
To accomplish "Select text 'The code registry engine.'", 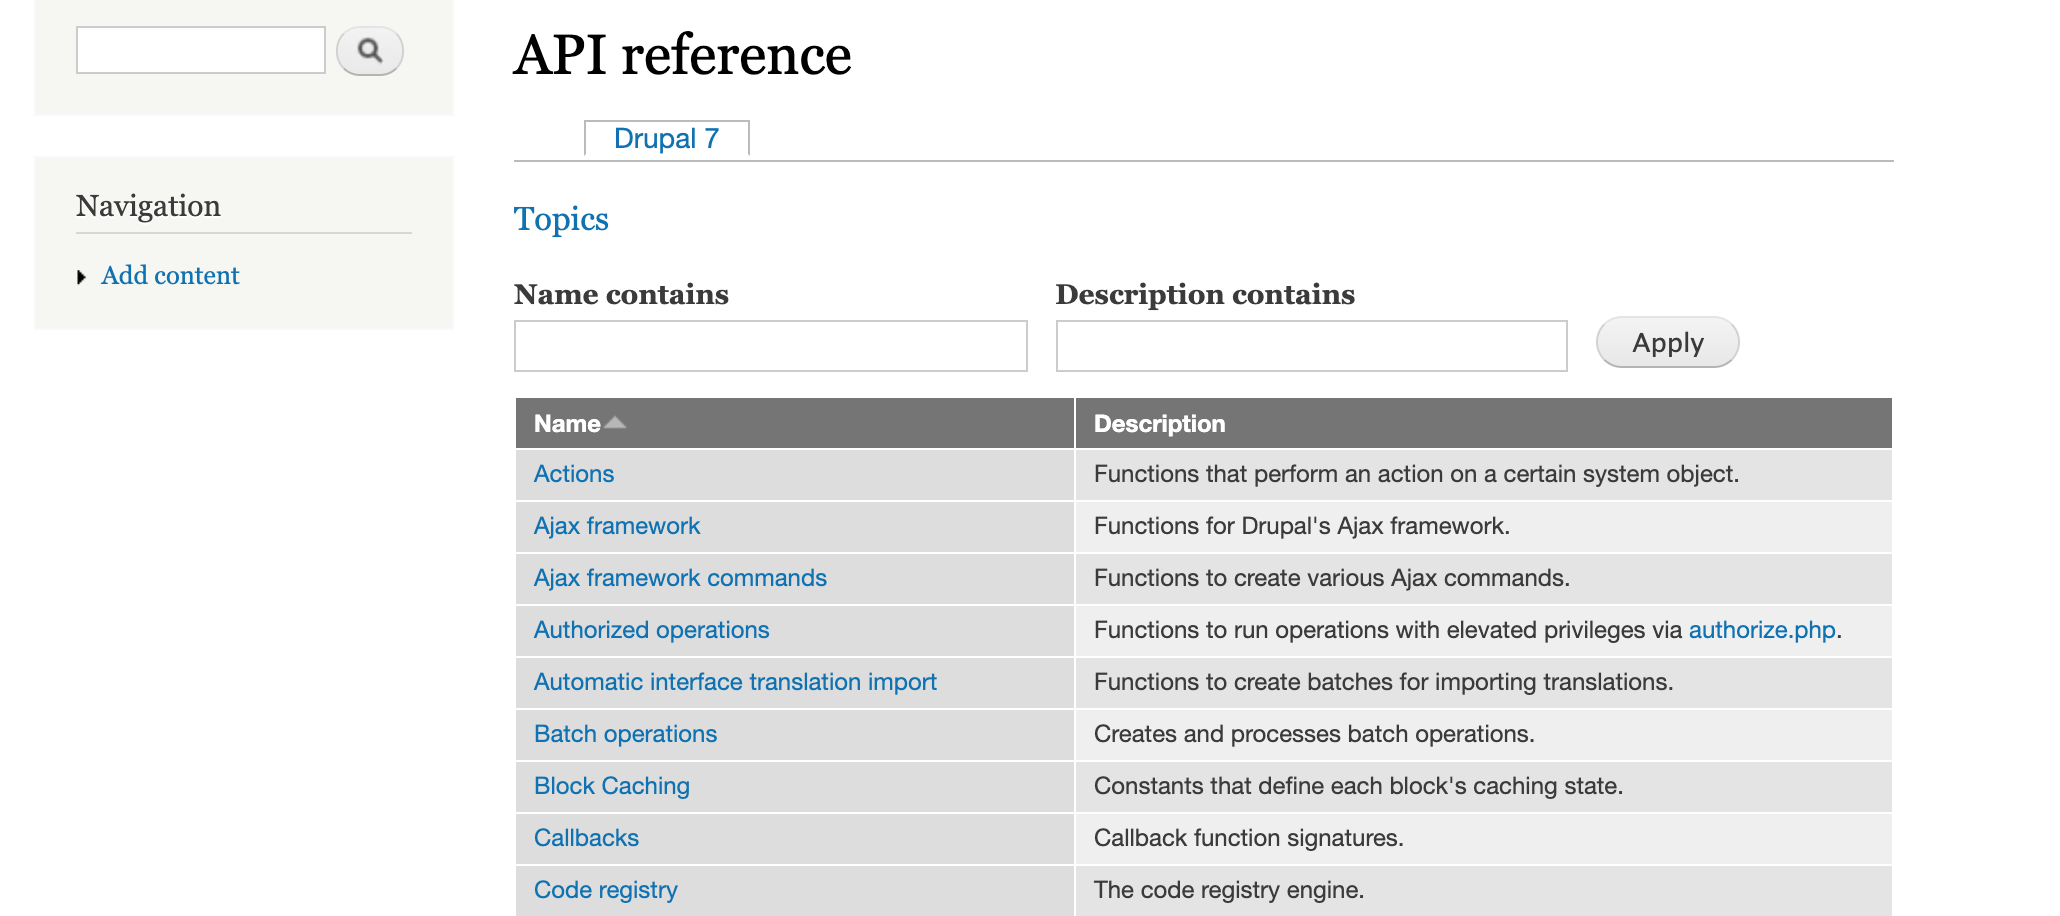I will [1229, 890].
